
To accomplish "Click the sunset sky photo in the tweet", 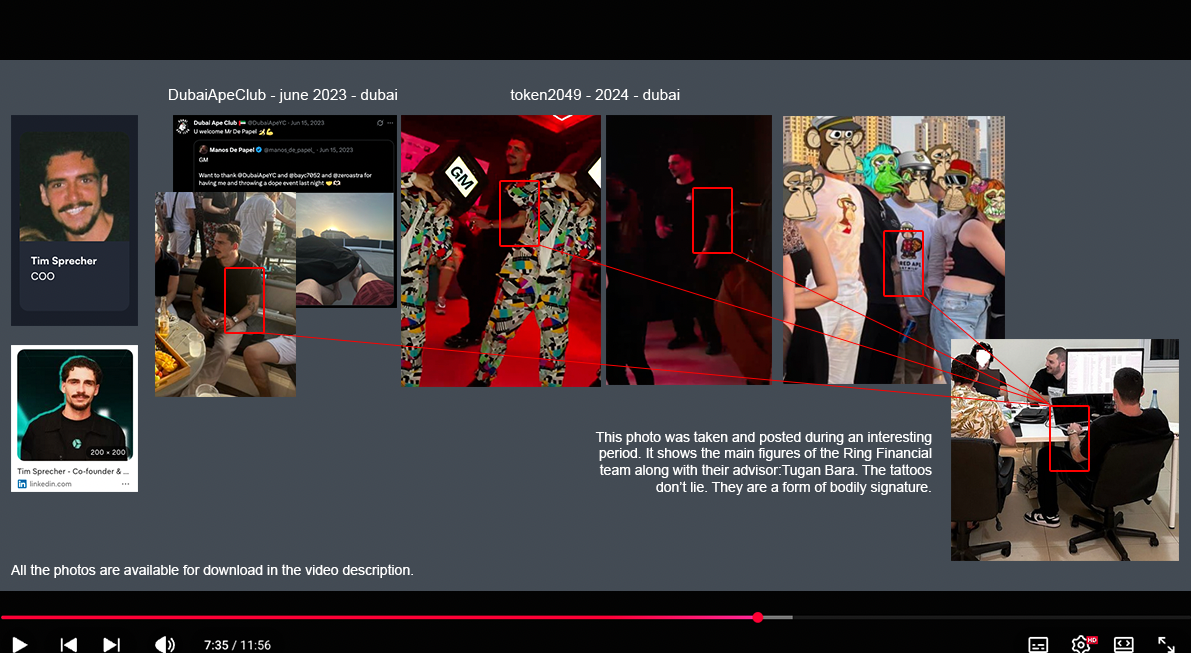I will pos(346,249).
